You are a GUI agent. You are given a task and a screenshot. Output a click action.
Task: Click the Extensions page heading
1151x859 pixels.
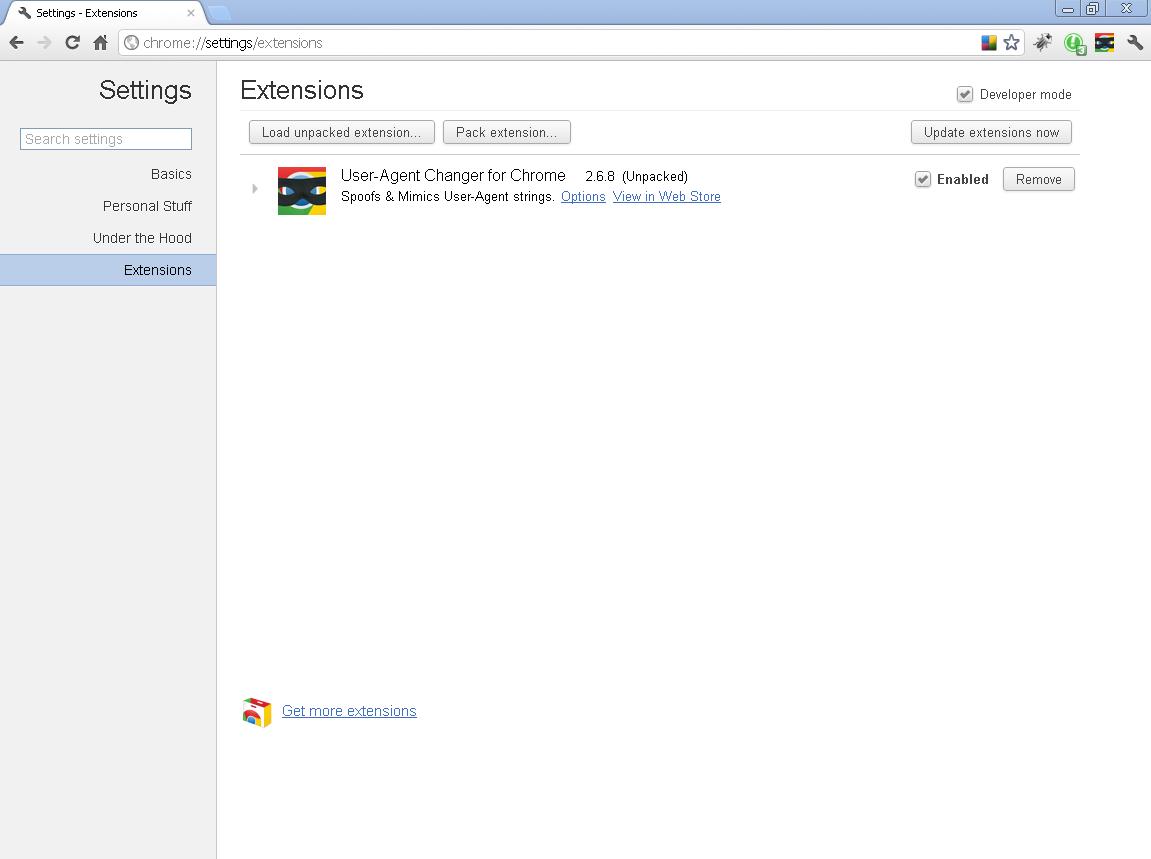(302, 90)
